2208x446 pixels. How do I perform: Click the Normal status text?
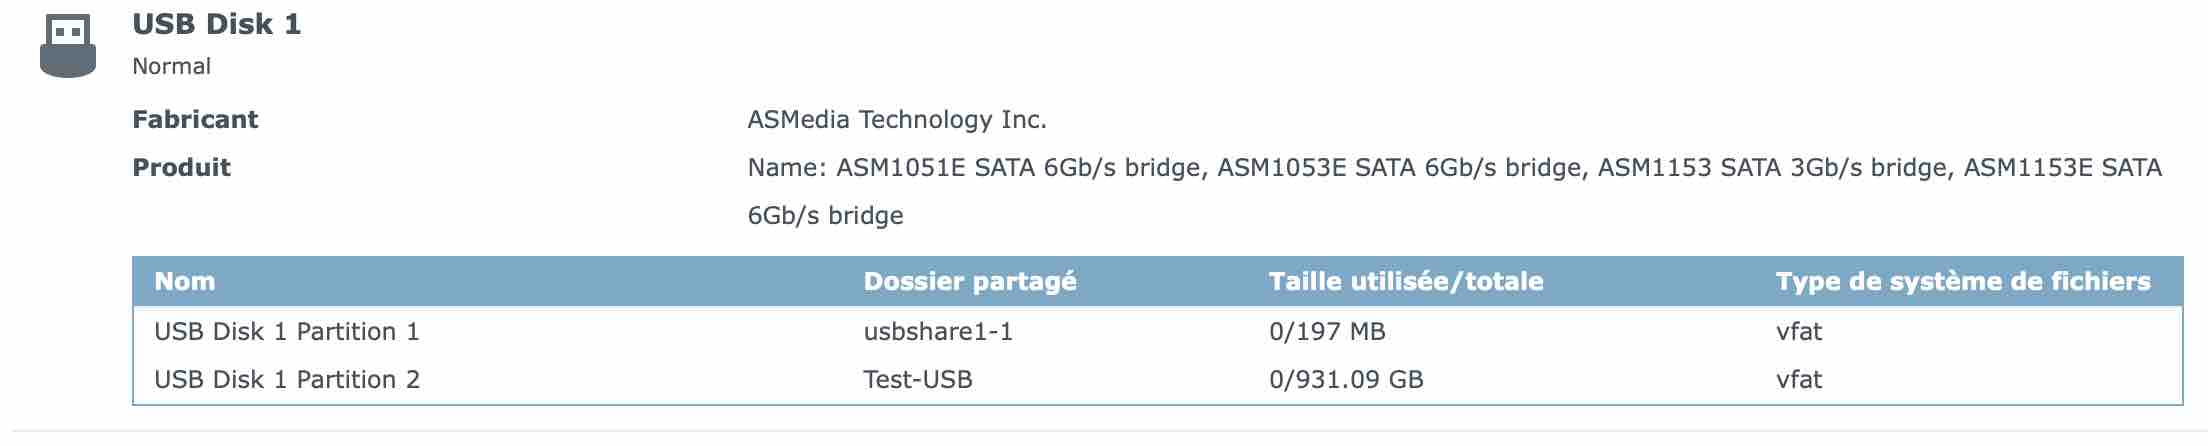coord(171,67)
